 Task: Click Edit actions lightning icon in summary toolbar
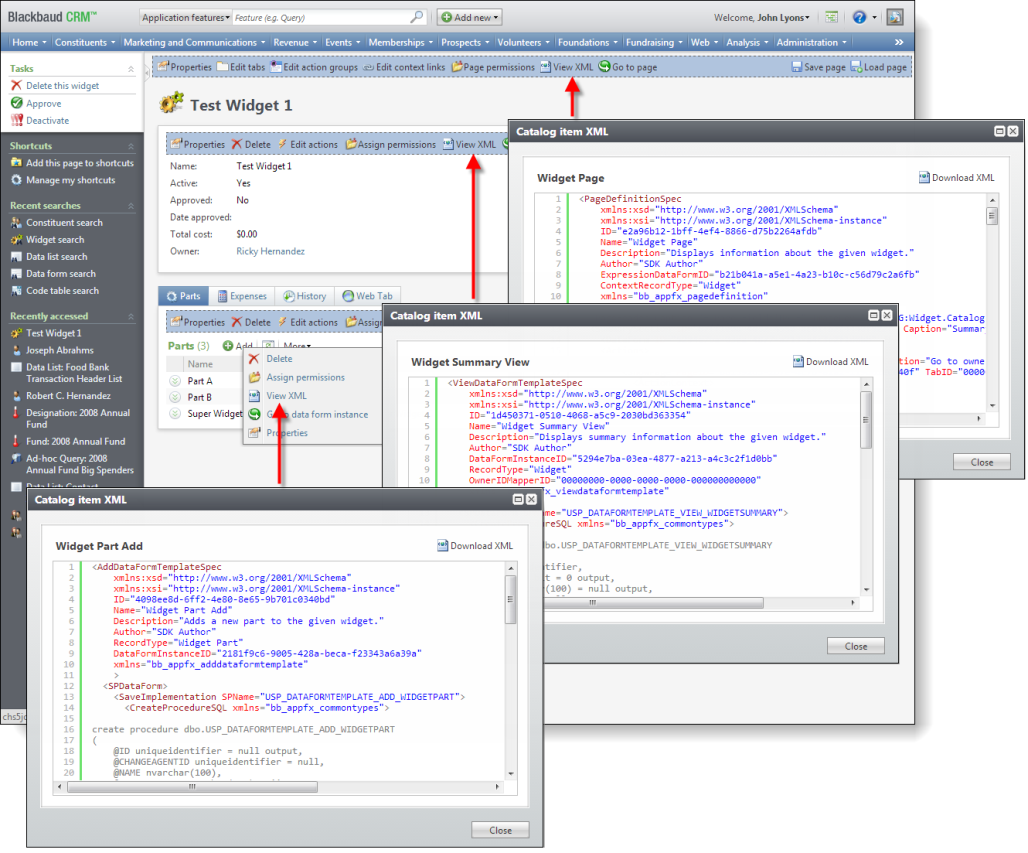(x=283, y=144)
